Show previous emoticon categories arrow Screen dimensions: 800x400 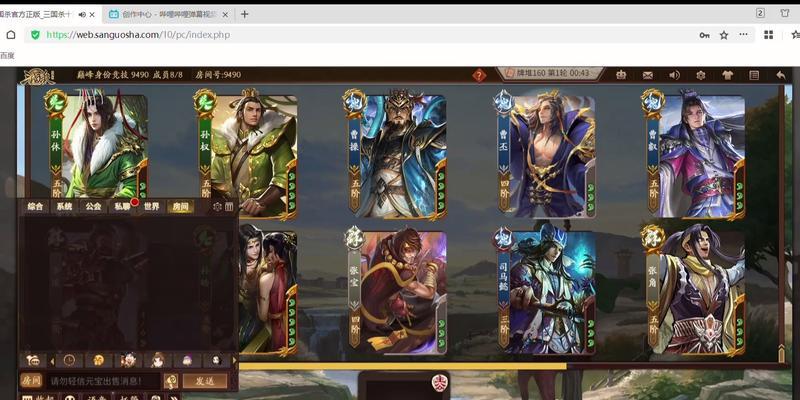point(52,361)
